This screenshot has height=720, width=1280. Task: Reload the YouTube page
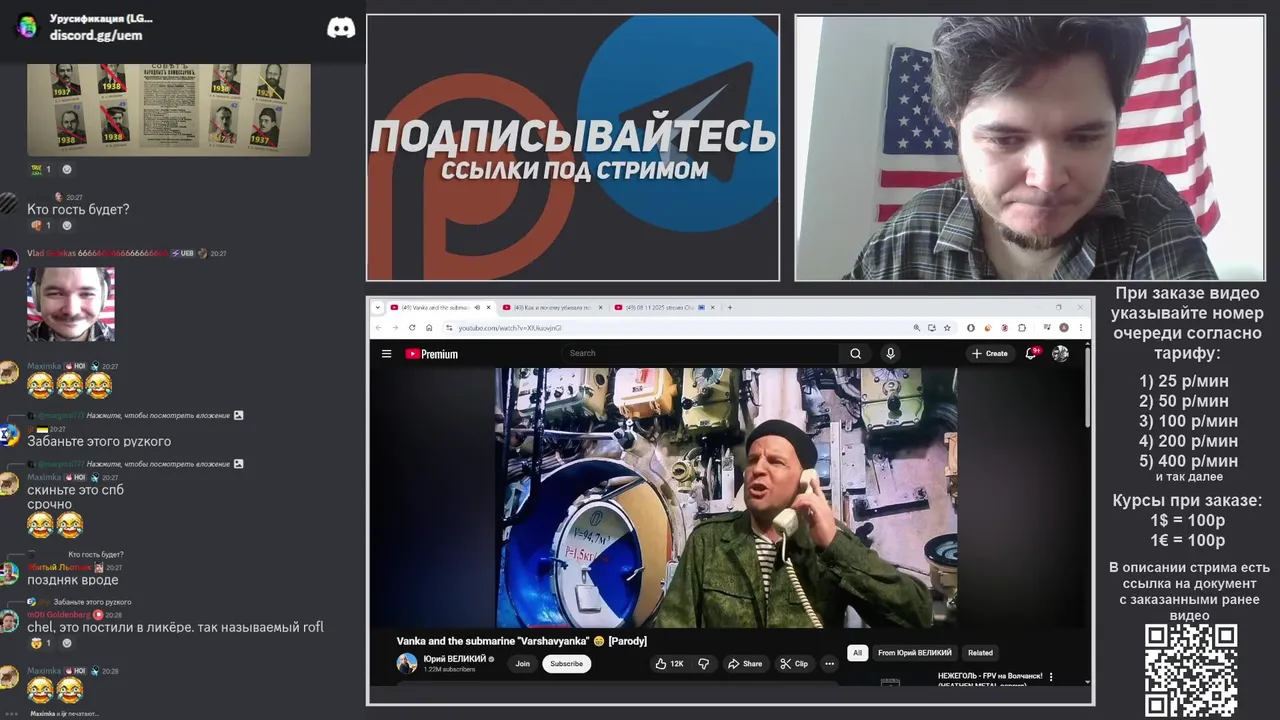[412, 328]
